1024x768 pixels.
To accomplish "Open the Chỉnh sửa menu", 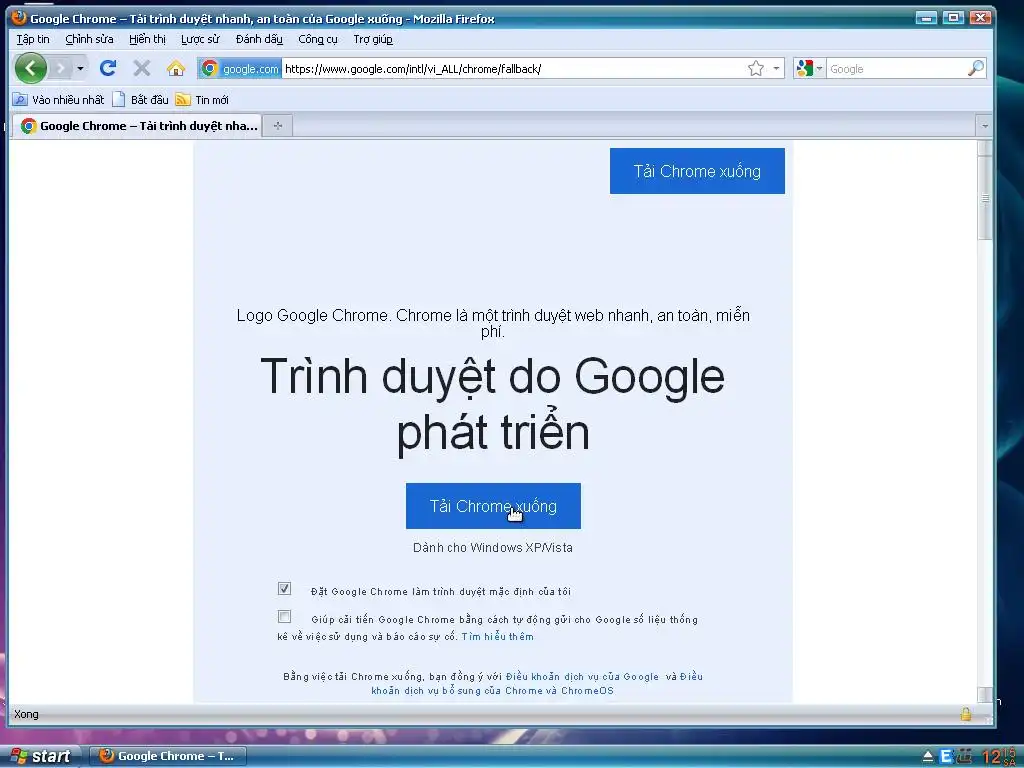I will point(89,39).
